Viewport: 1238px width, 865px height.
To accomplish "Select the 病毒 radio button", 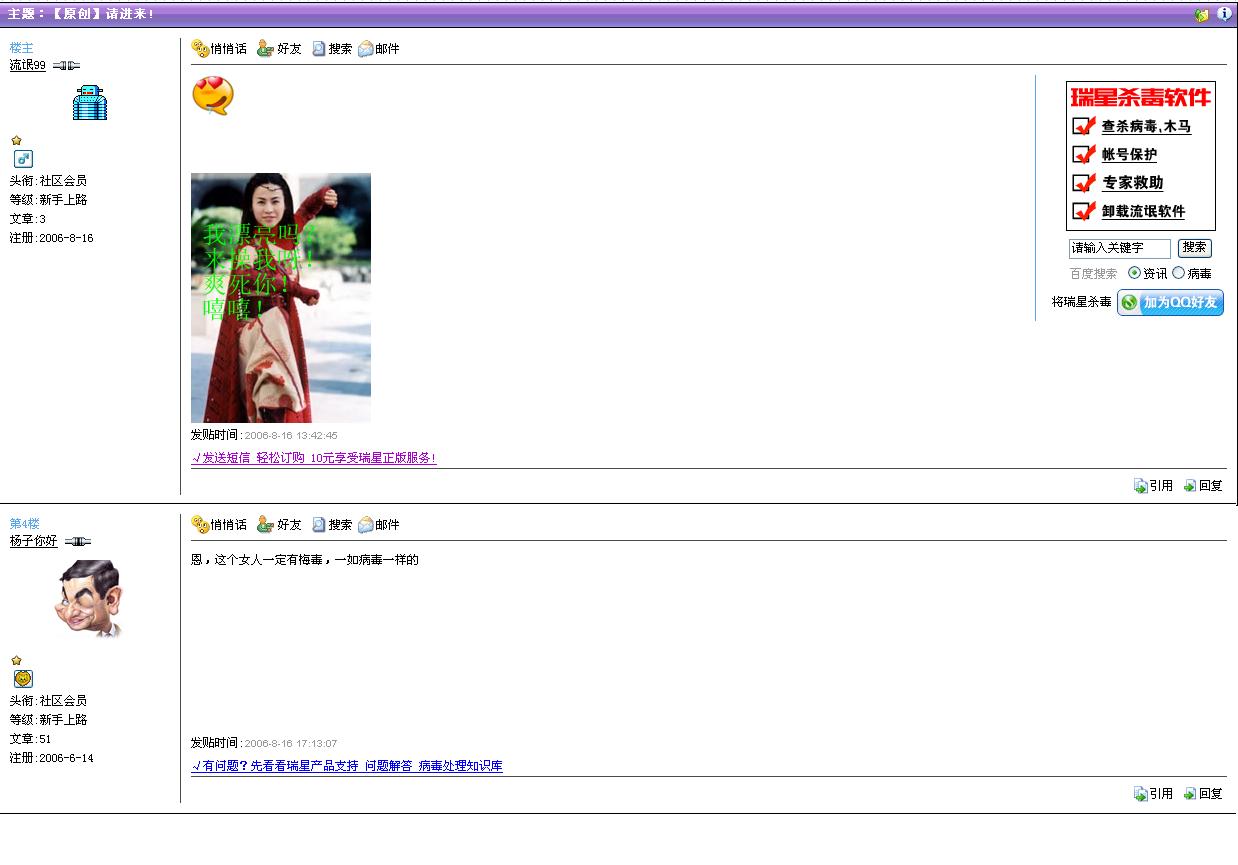I will coord(1178,273).
